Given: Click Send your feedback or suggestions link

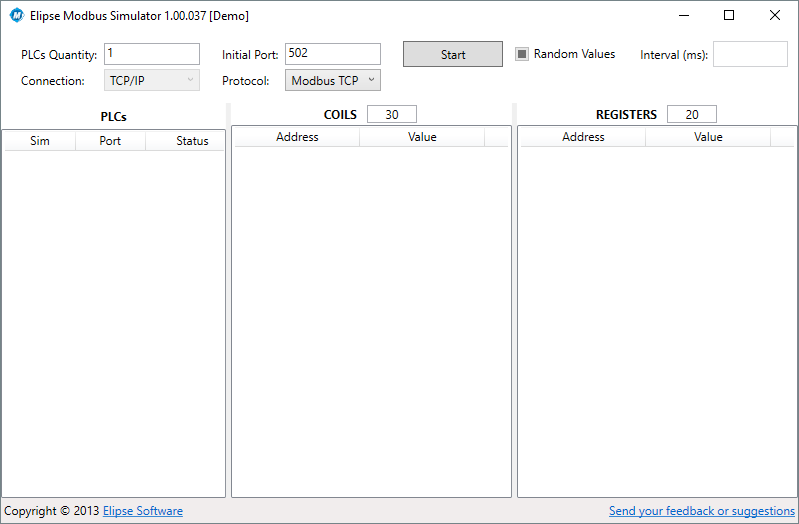Looking at the screenshot, I should (701, 511).
